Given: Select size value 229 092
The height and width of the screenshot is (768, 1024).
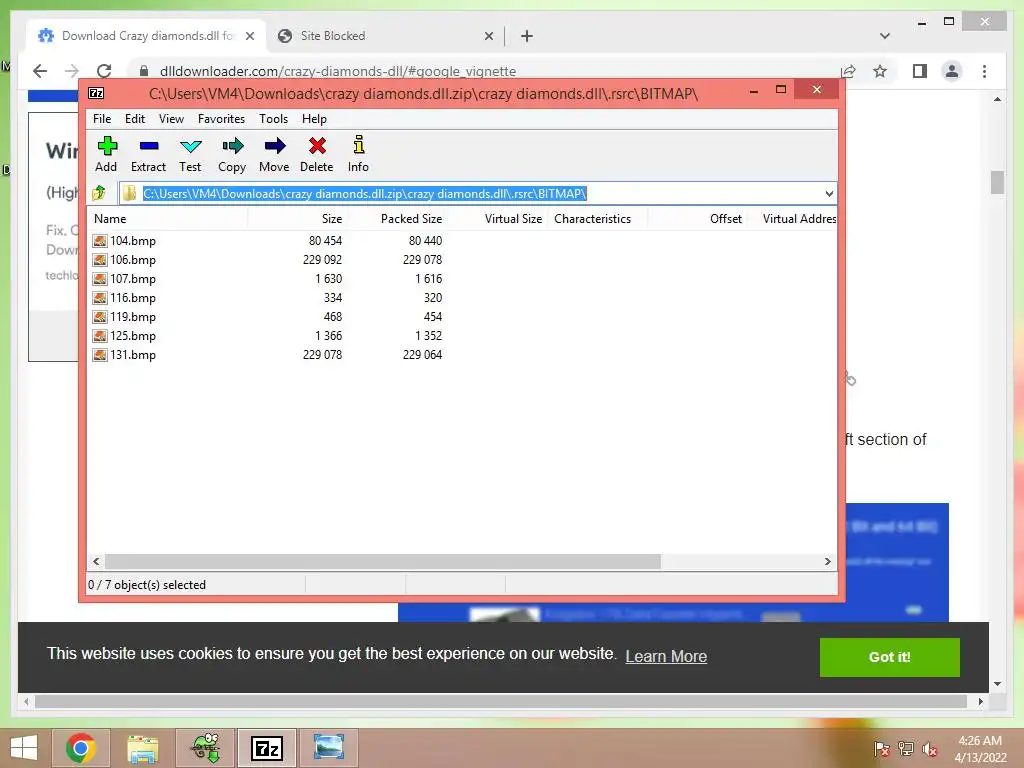Looking at the screenshot, I should [322, 260].
